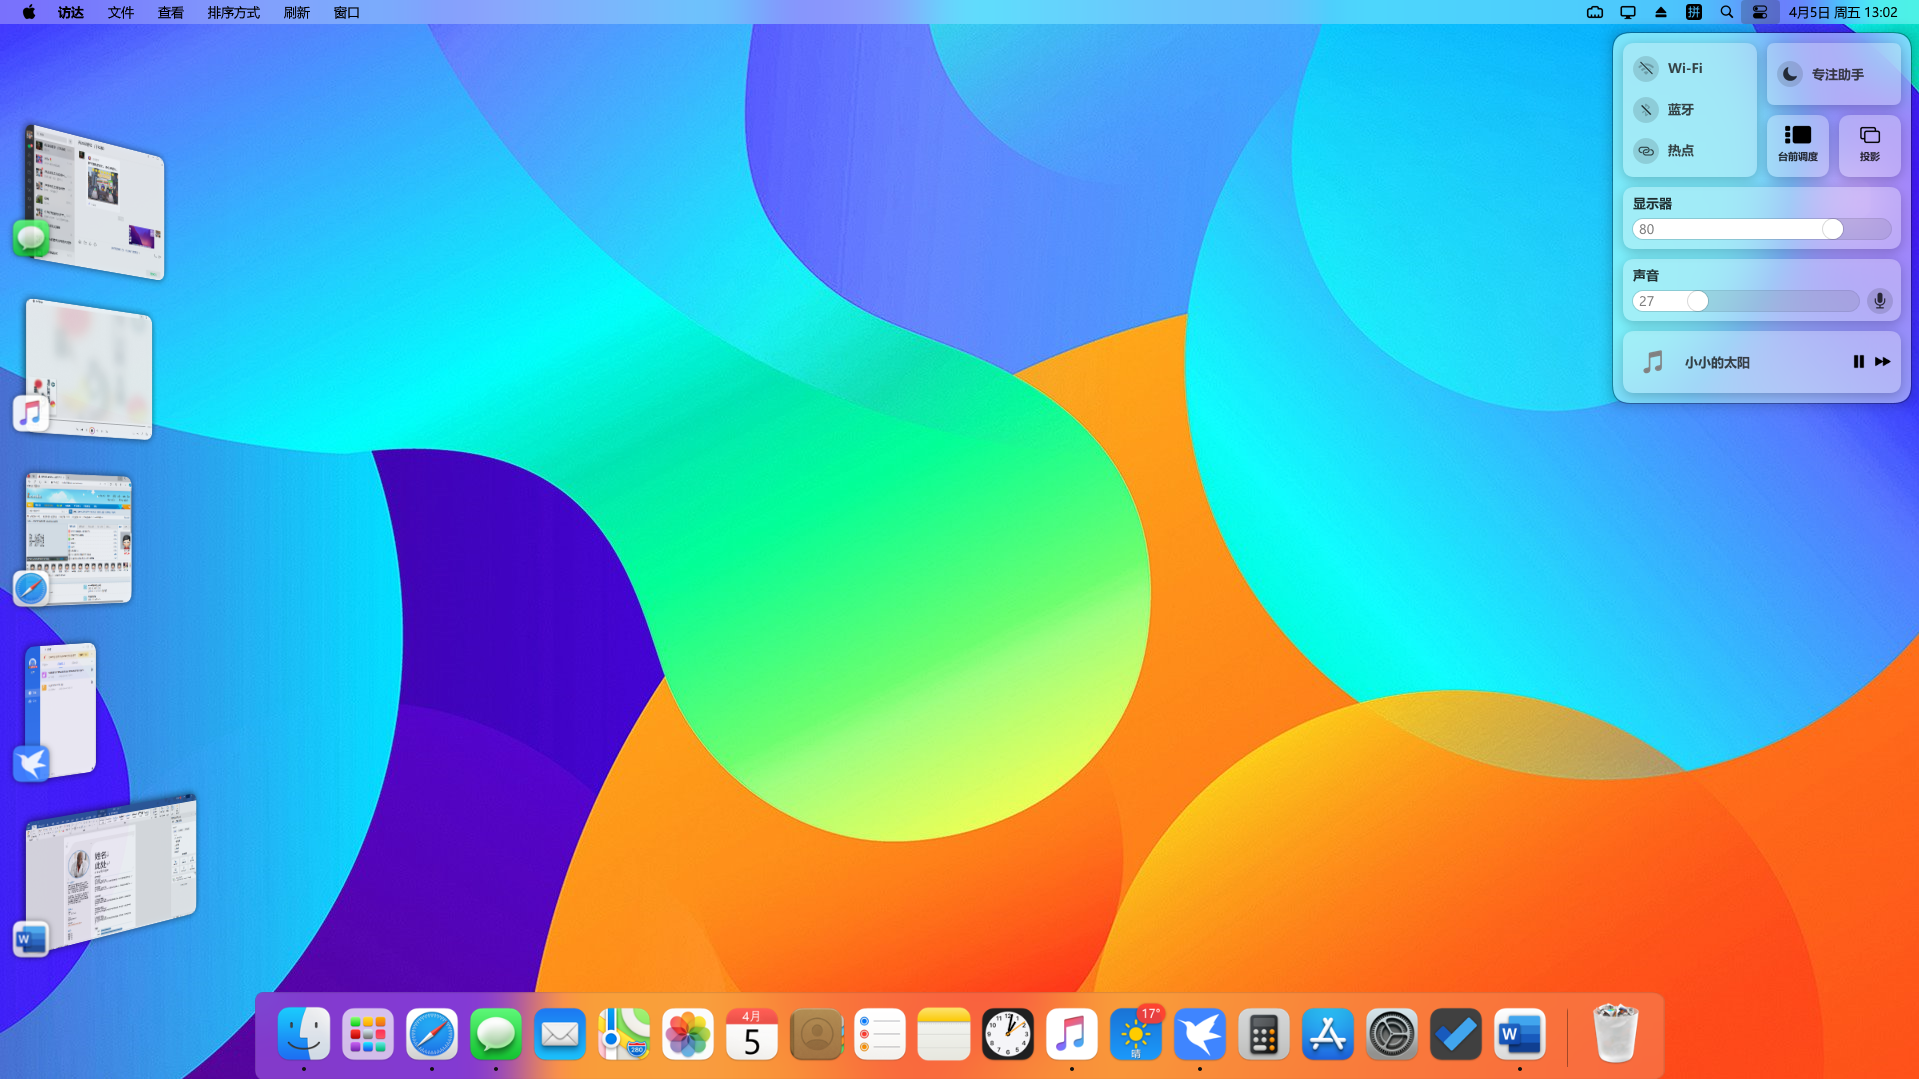This screenshot has width=1919, height=1079.
Task: Open the Apple menu
Action: point(29,13)
